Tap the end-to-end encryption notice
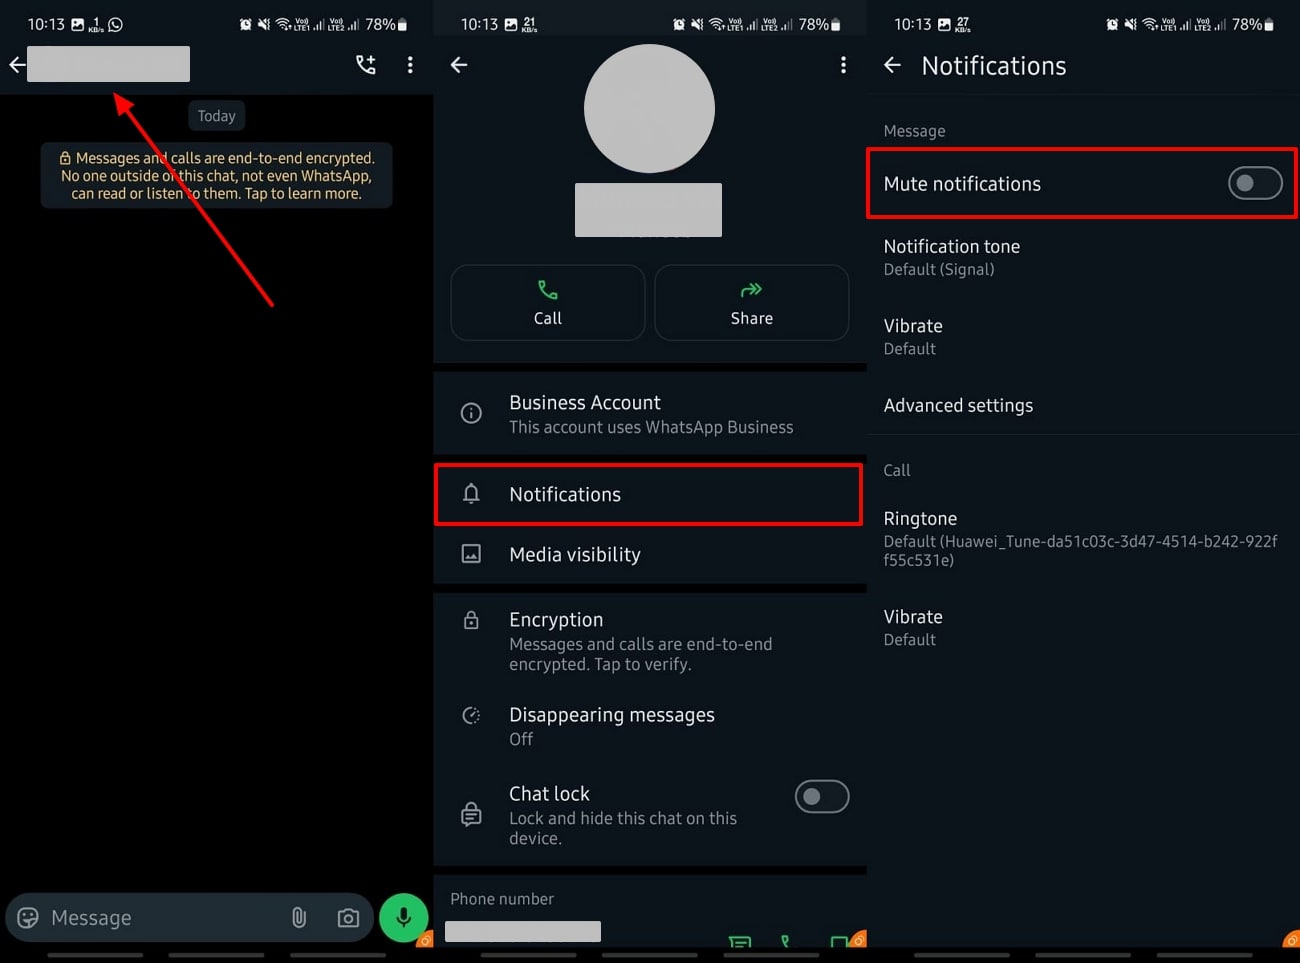This screenshot has width=1300, height=963. pos(217,176)
